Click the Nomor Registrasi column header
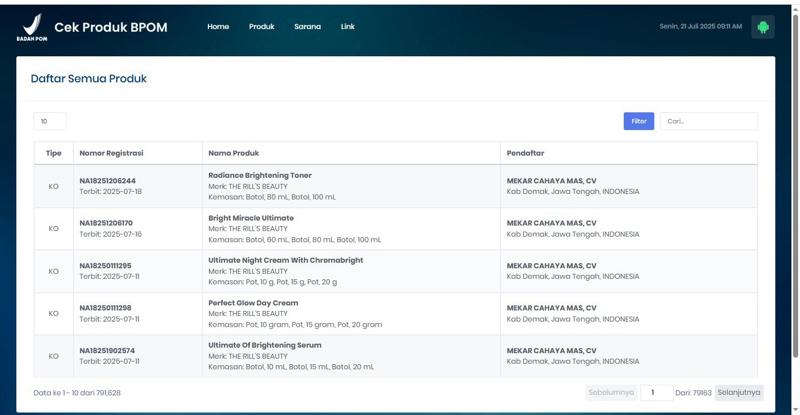The width and height of the screenshot is (800, 415). [111, 153]
